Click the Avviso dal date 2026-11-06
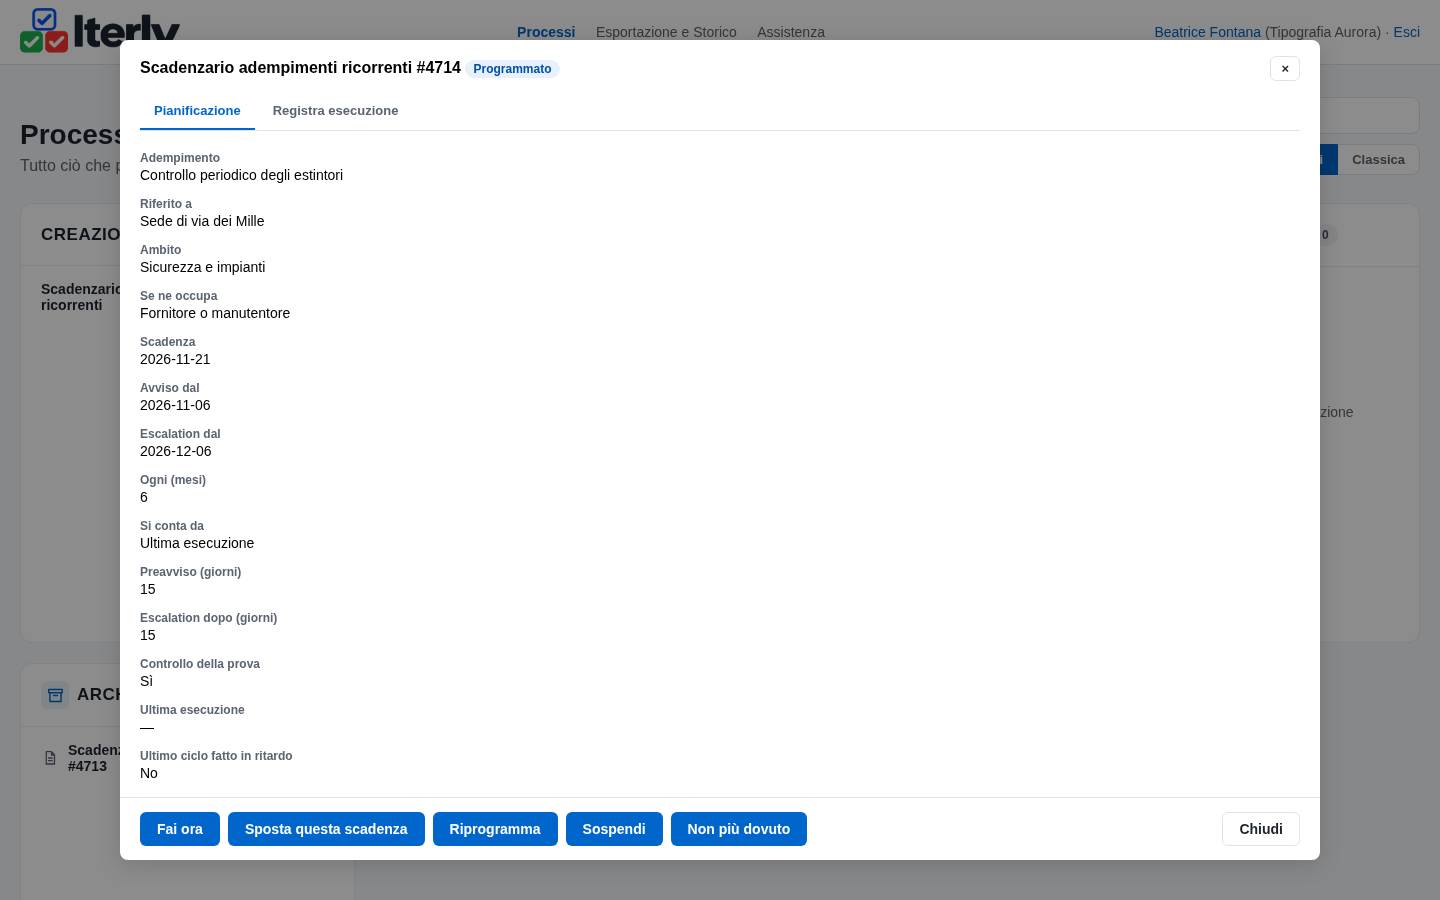 click(x=175, y=405)
